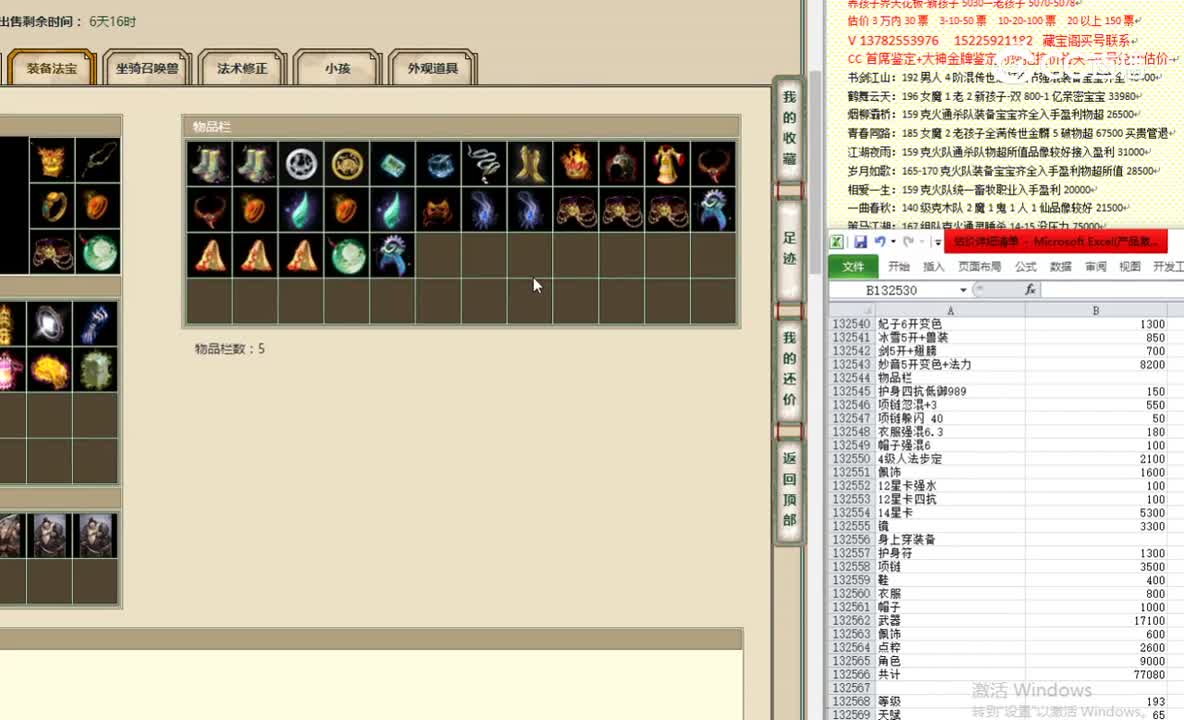The image size is (1184, 720).
Task: Click the 物品栏数：5 label
Action: (230, 349)
